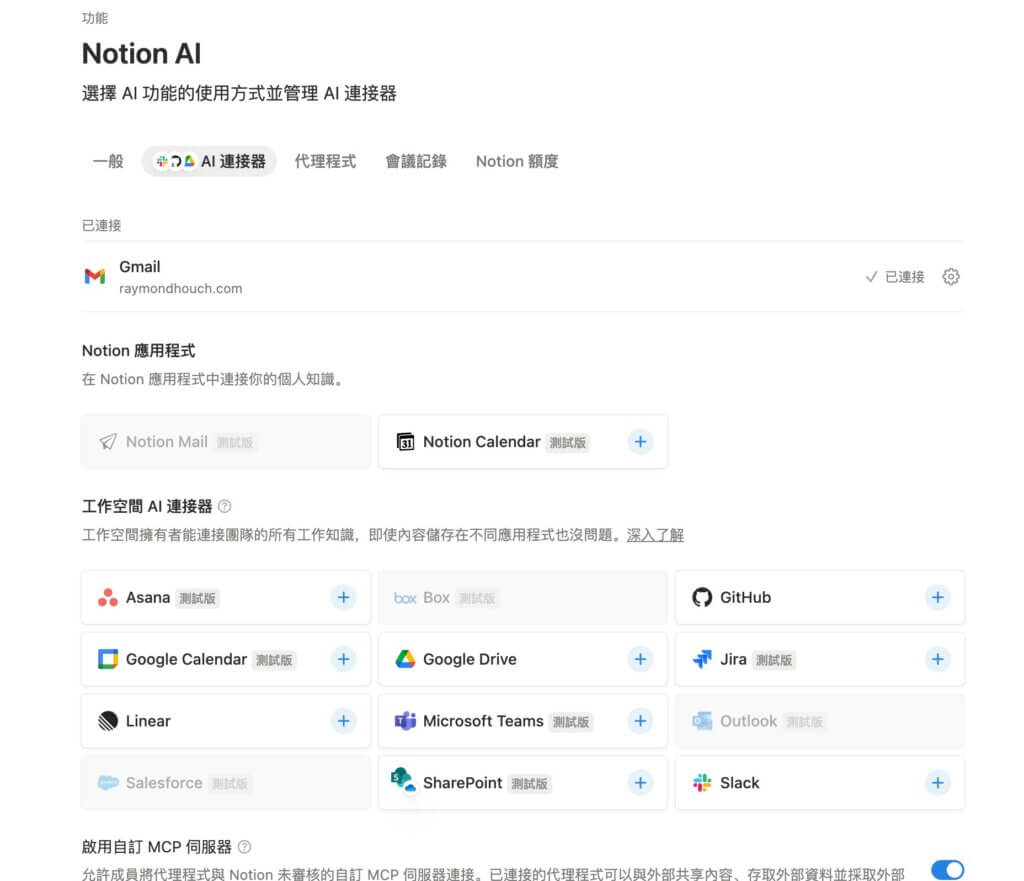Add Google Calendar using its plus button
This screenshot has width=1024, height=881.
pos(343,659)
